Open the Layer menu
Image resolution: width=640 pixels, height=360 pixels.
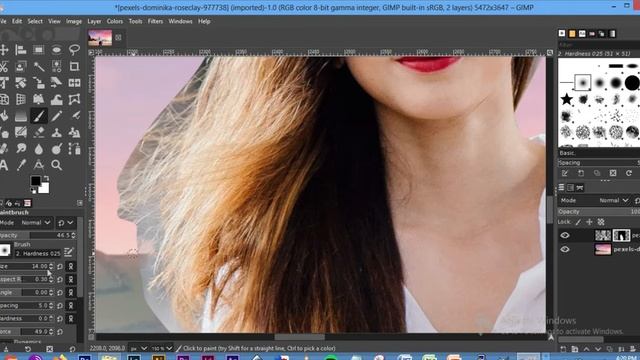[x=94, y=21]
